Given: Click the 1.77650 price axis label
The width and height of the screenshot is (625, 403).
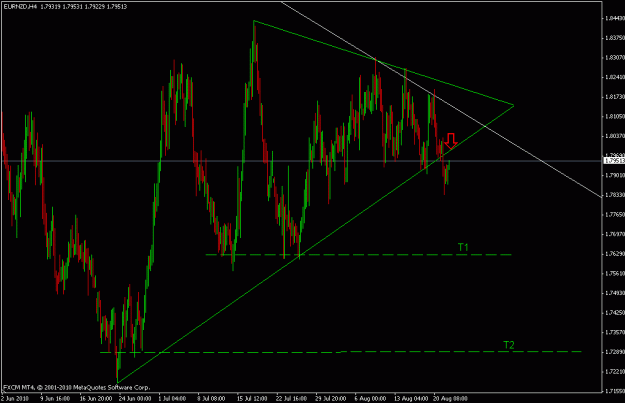Looking at the screenshot, I should [x=614, y=214].
